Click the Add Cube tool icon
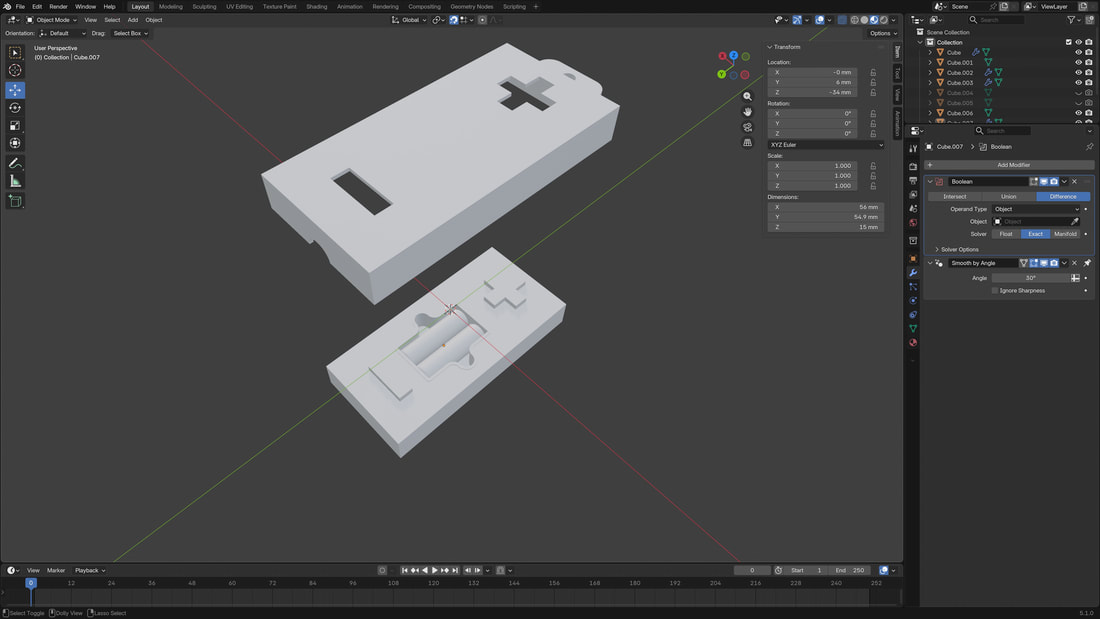This screenshot has width=1100, height=619. click(15, 201)
